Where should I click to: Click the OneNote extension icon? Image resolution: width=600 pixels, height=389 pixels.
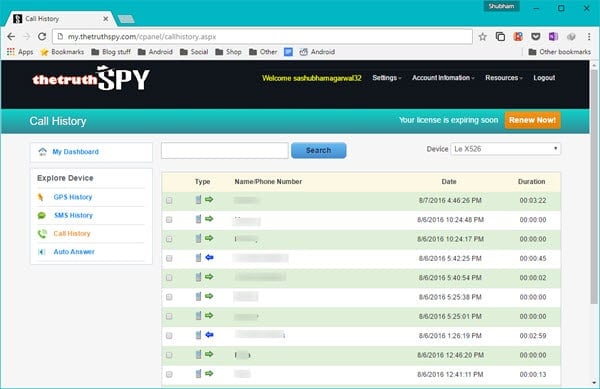pos(553,37)
